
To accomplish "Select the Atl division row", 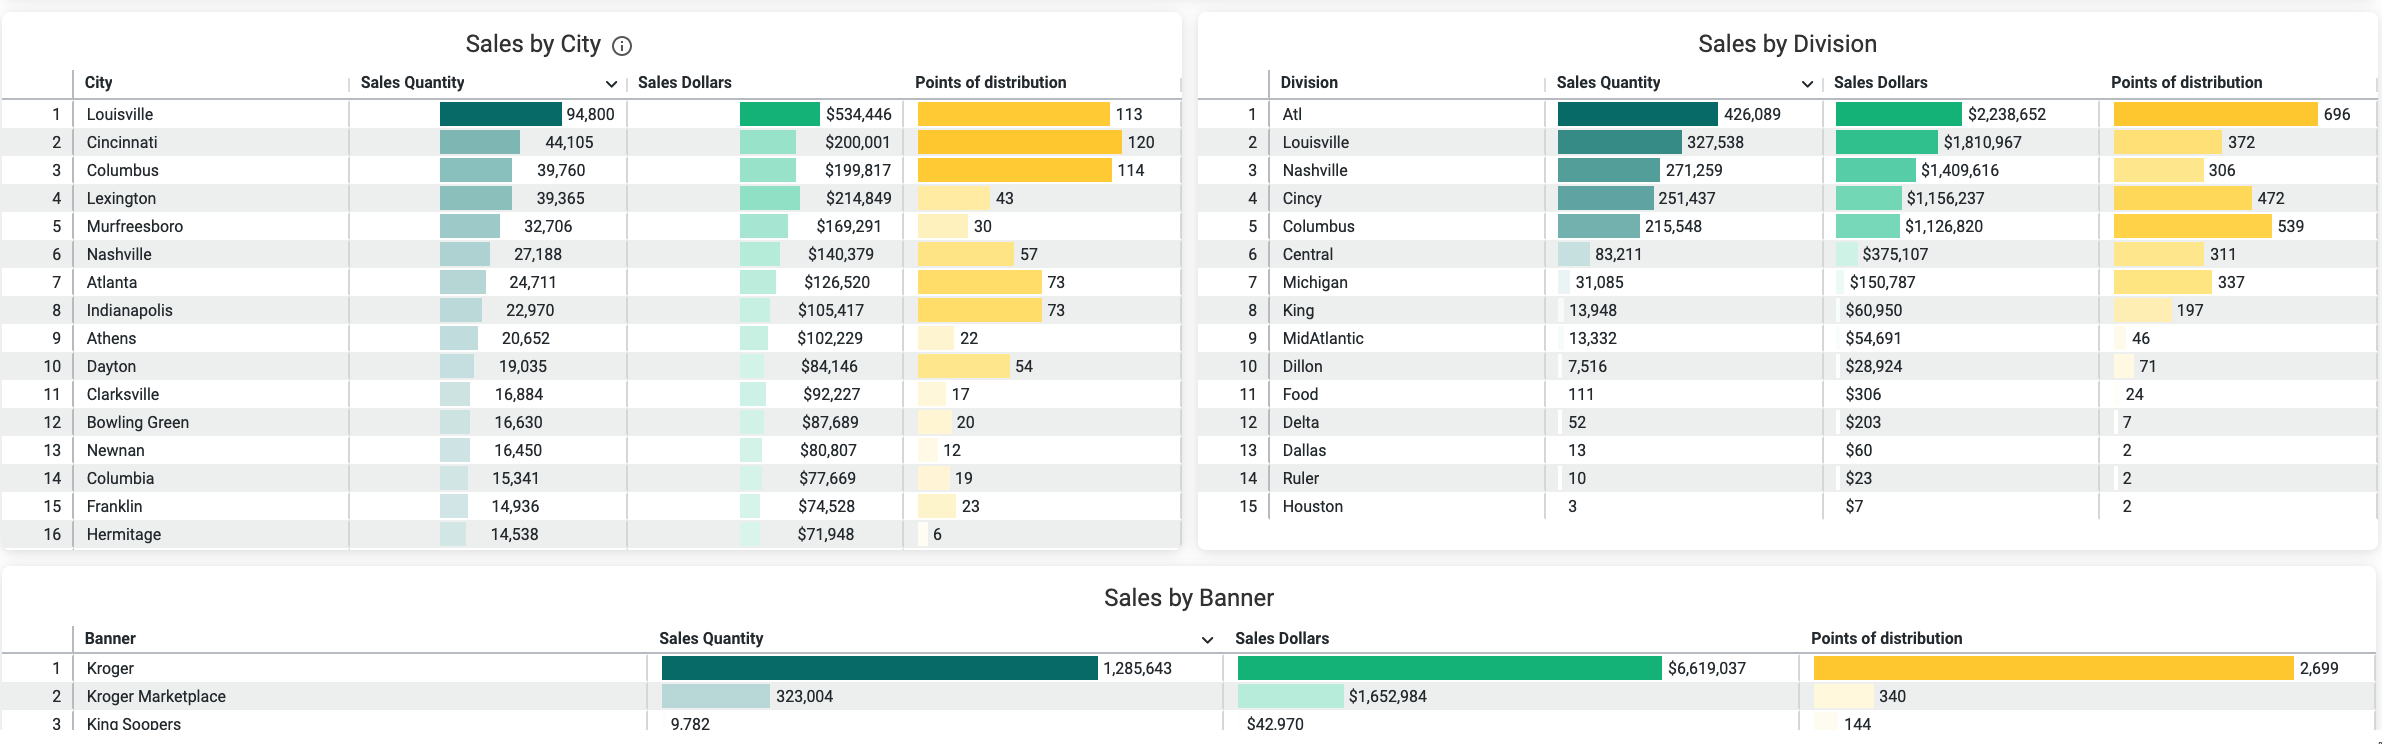I will 1787,114.
